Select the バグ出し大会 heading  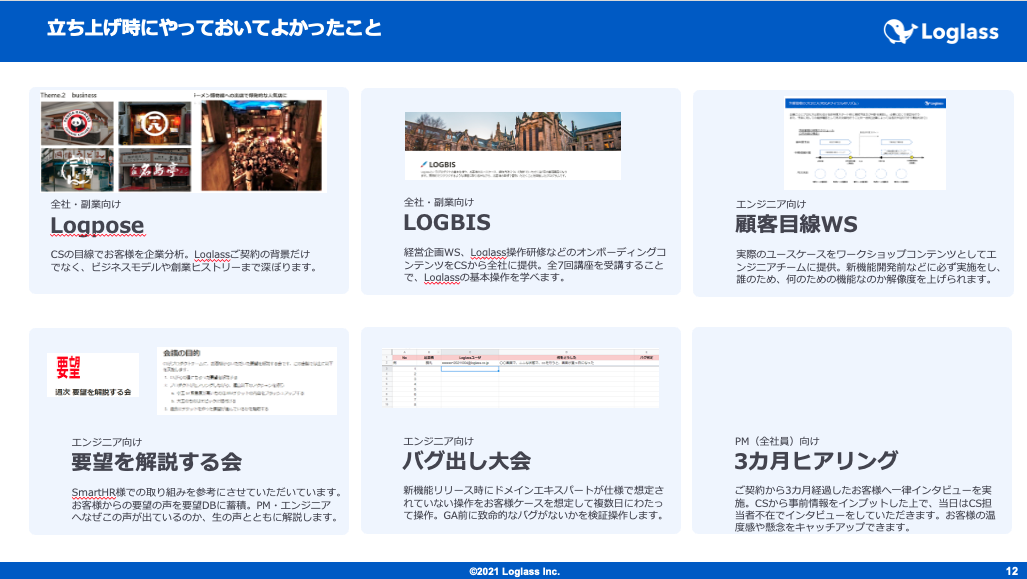[466, 460]
